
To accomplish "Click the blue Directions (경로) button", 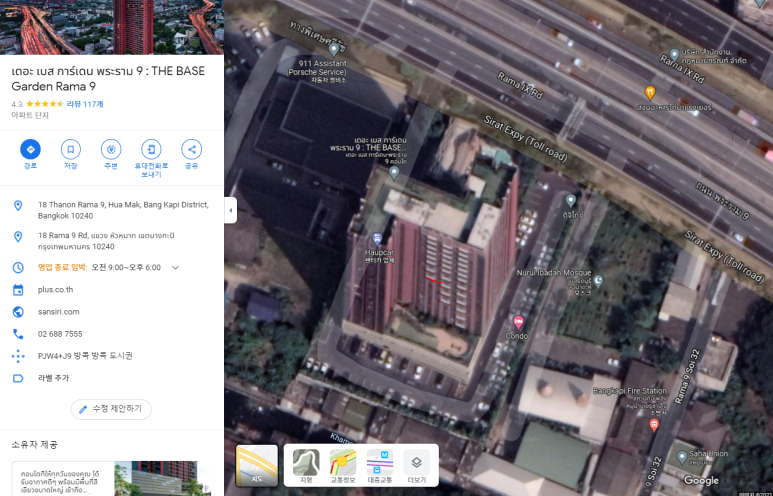I will pyautogui.click(x=31, y=149).
